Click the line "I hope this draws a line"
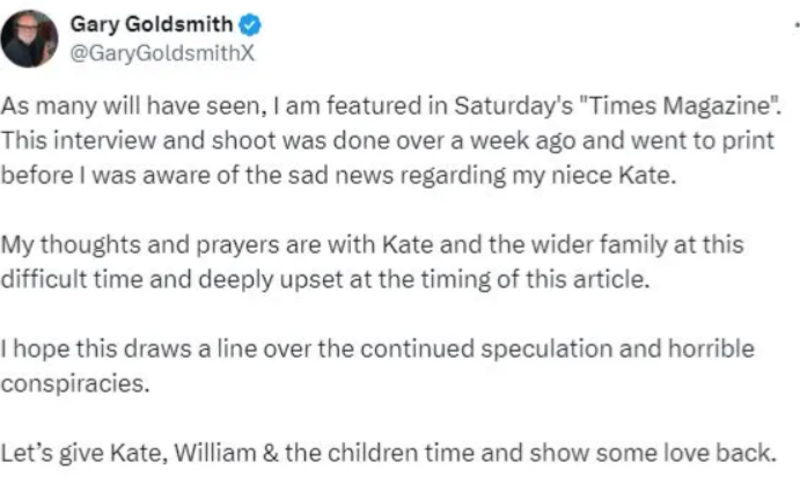 point(377,349)
